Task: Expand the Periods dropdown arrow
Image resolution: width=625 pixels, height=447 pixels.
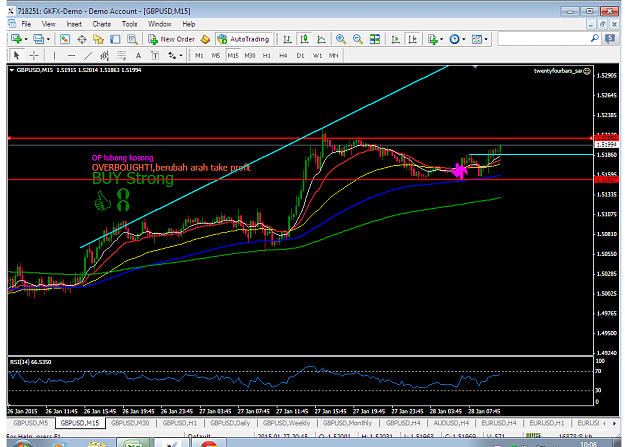Action: tap(463, 39)
